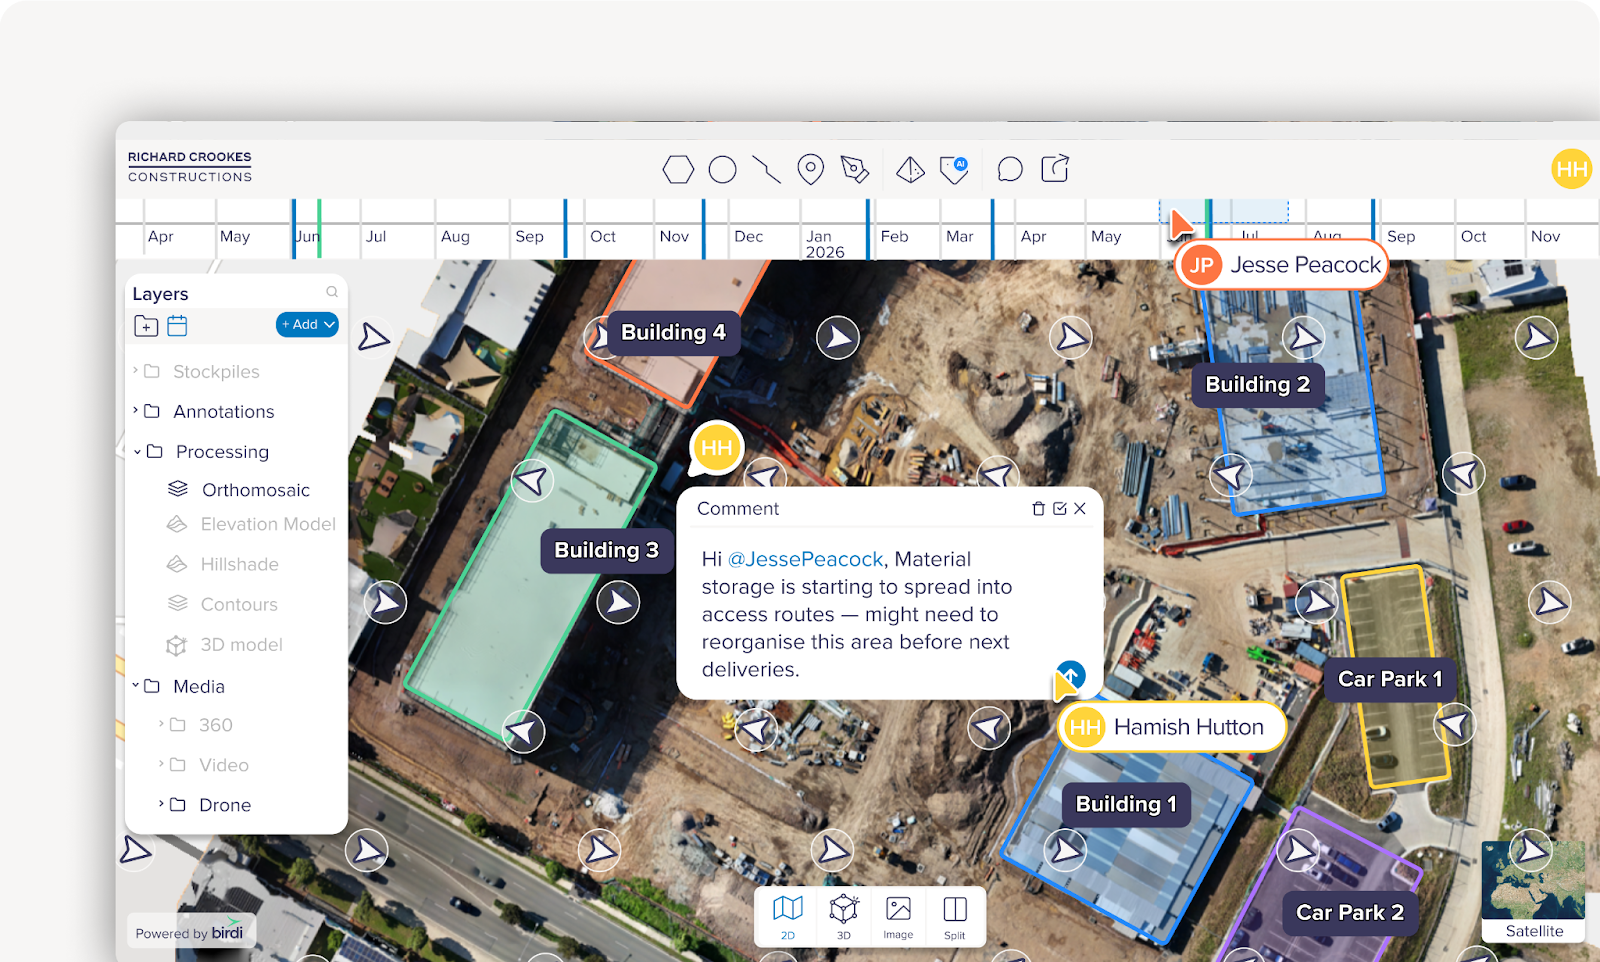Expand the 360 media folder
The image size is (1600, 962).
click(161, 724)
